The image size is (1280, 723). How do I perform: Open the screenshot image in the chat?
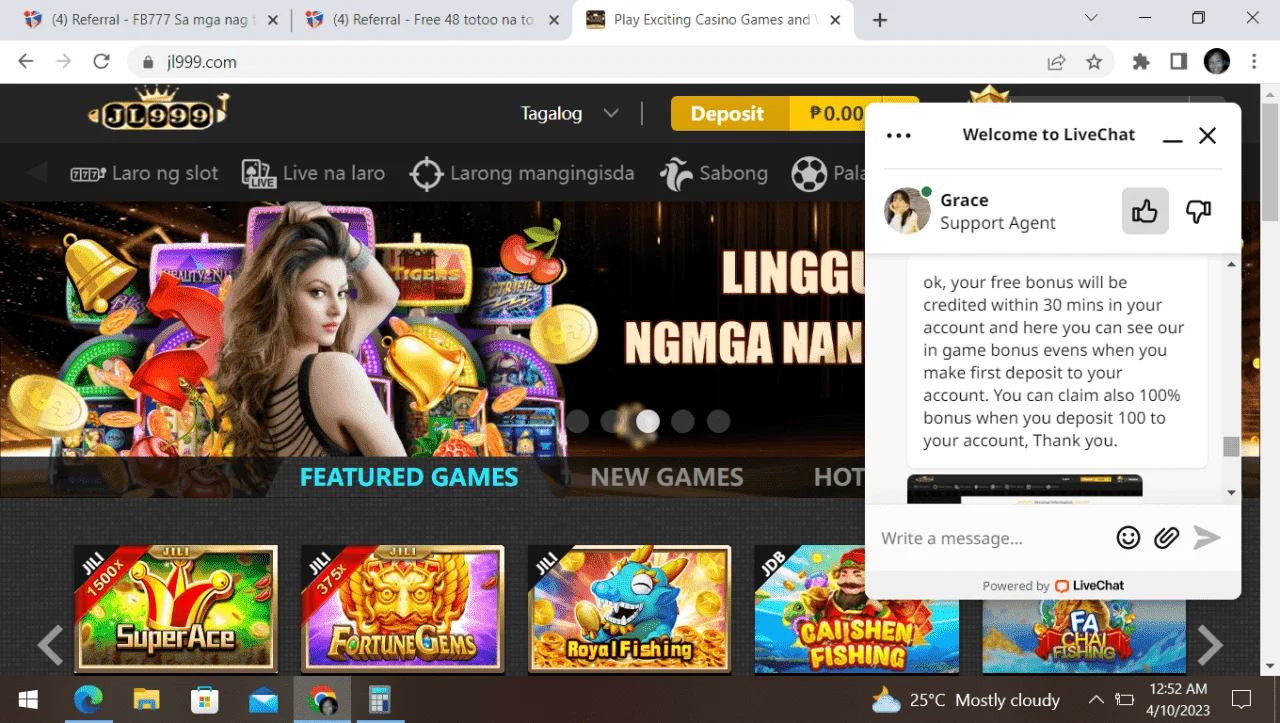point(1025,487)
